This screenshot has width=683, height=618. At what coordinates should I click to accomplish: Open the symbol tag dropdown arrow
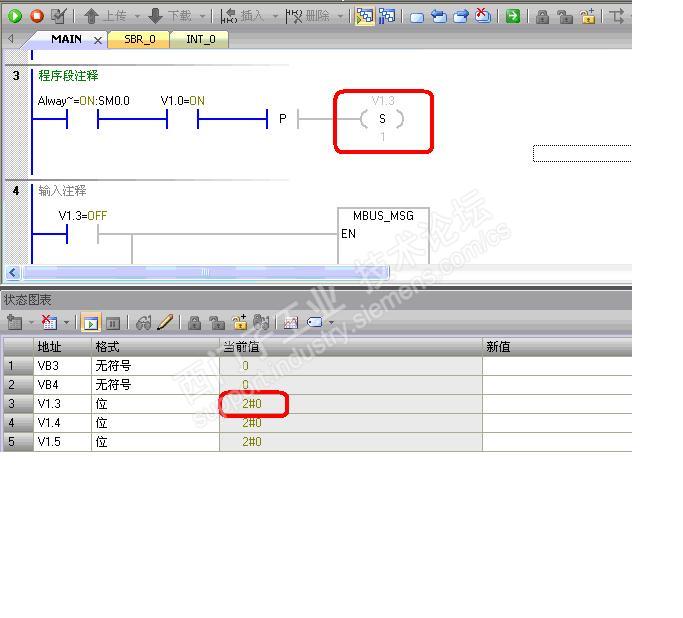331,323
